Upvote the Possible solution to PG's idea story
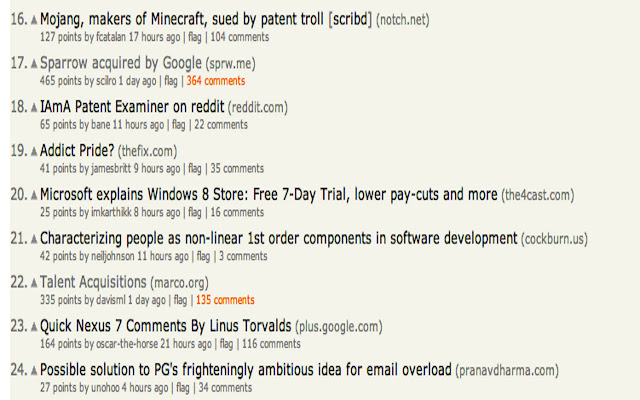 tap(34, 371)
